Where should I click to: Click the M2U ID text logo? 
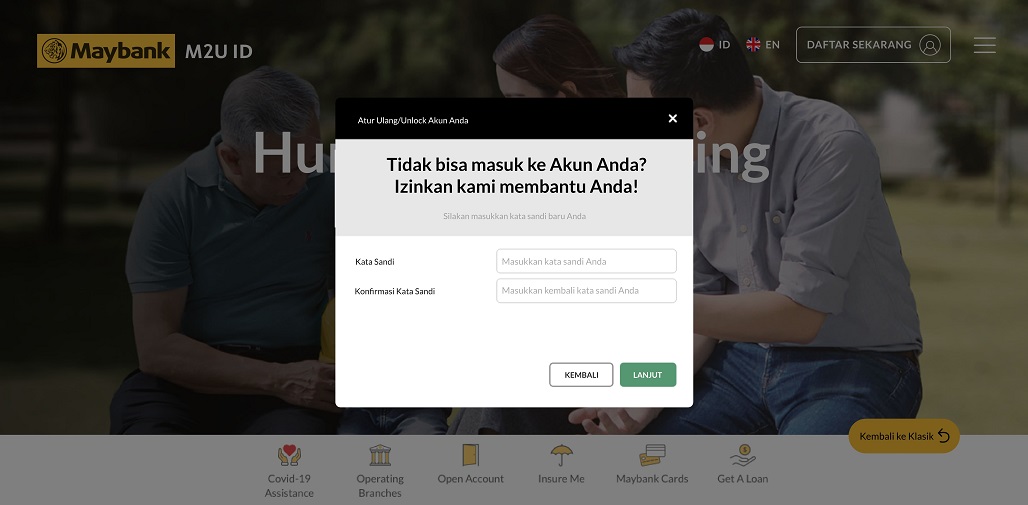click(218, 51)
